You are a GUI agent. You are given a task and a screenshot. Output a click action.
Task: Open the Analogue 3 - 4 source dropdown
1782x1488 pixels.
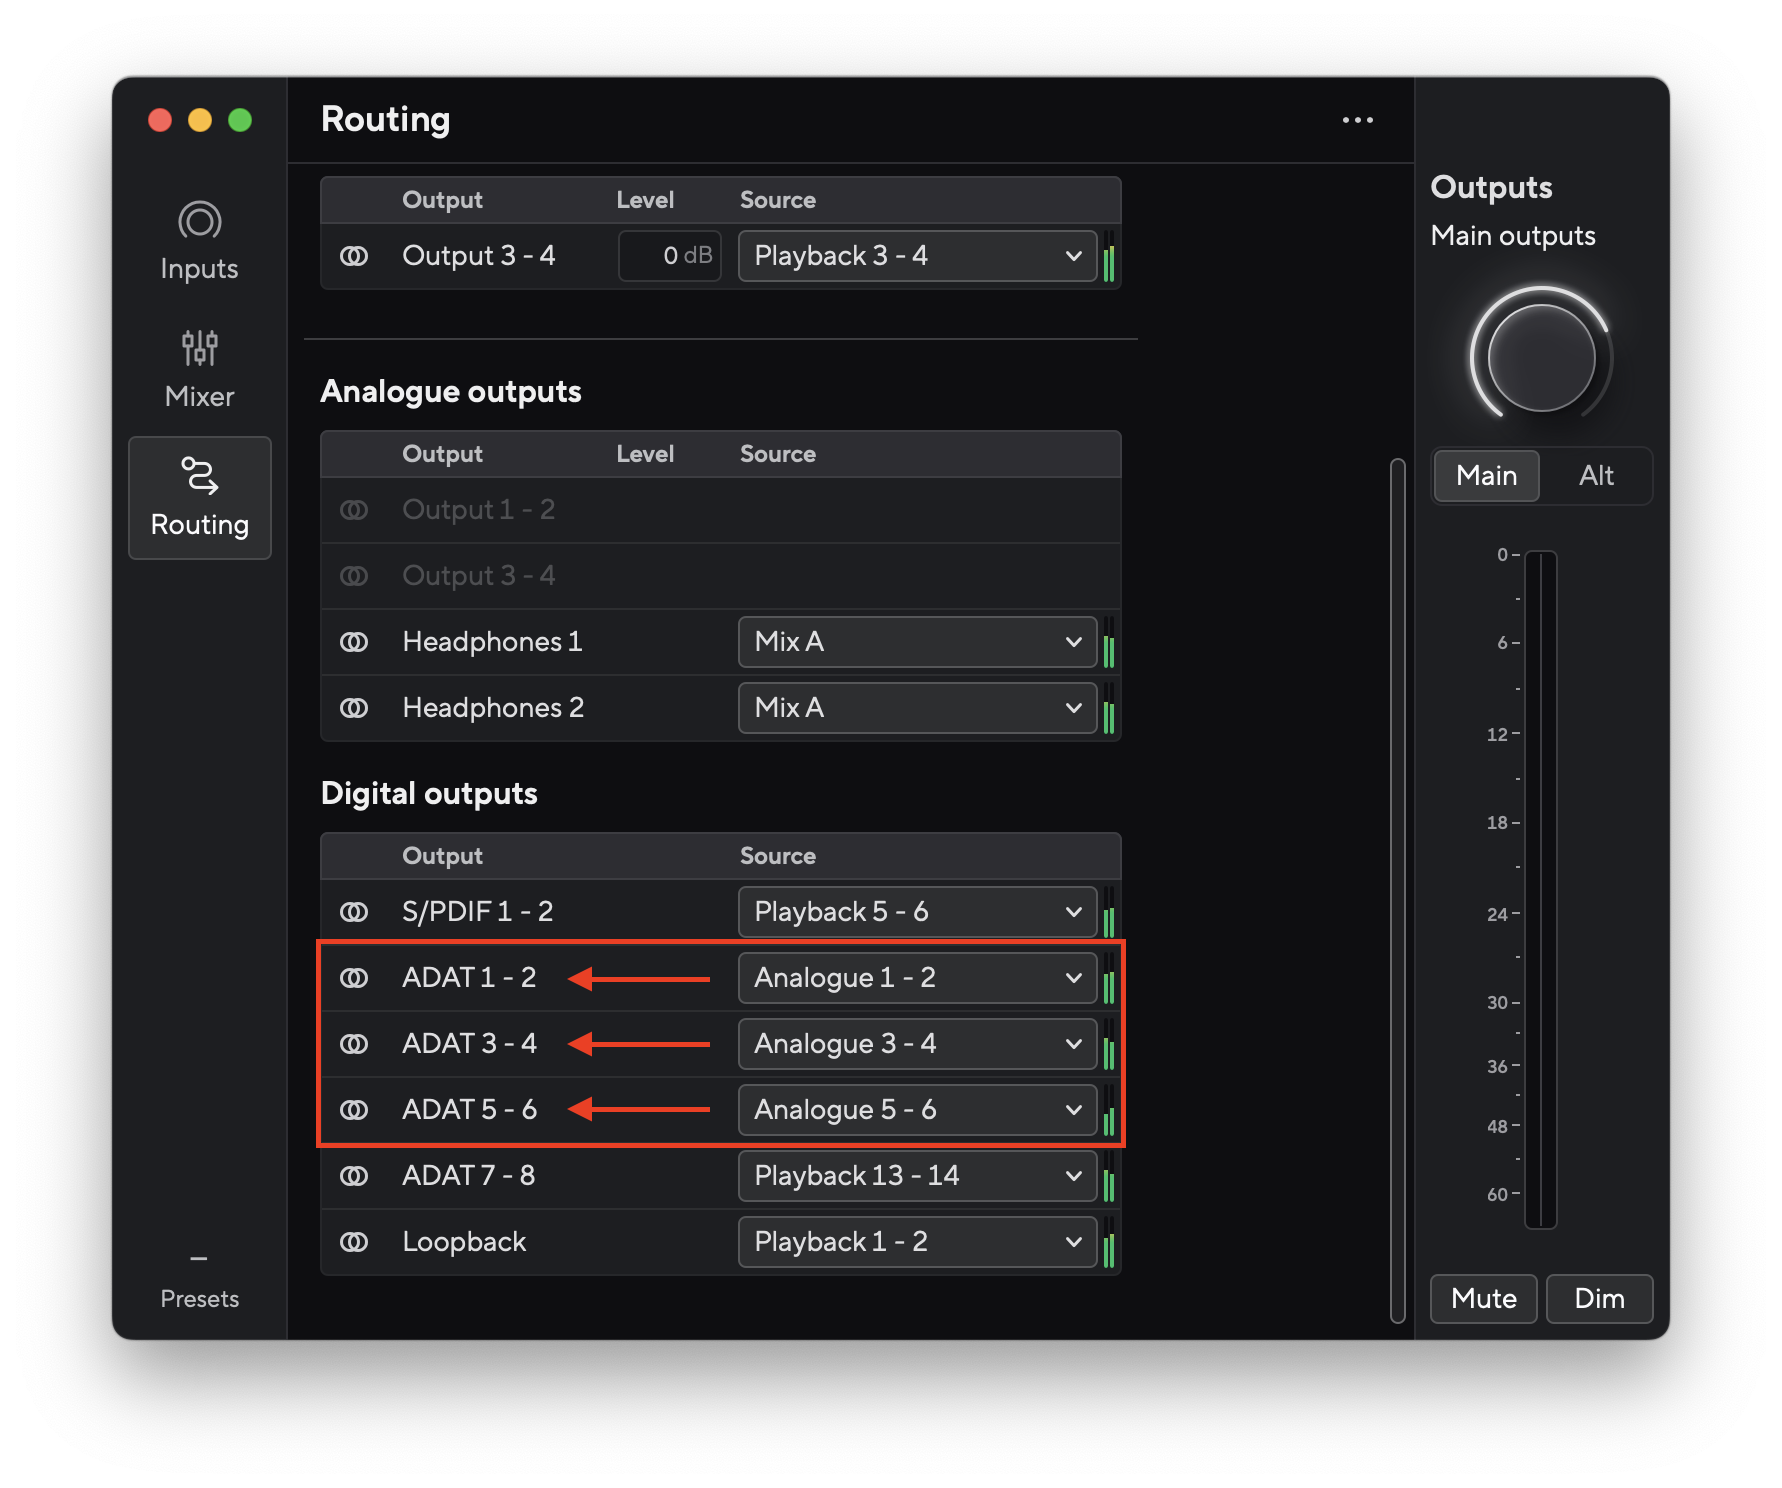click(917, 1044)
